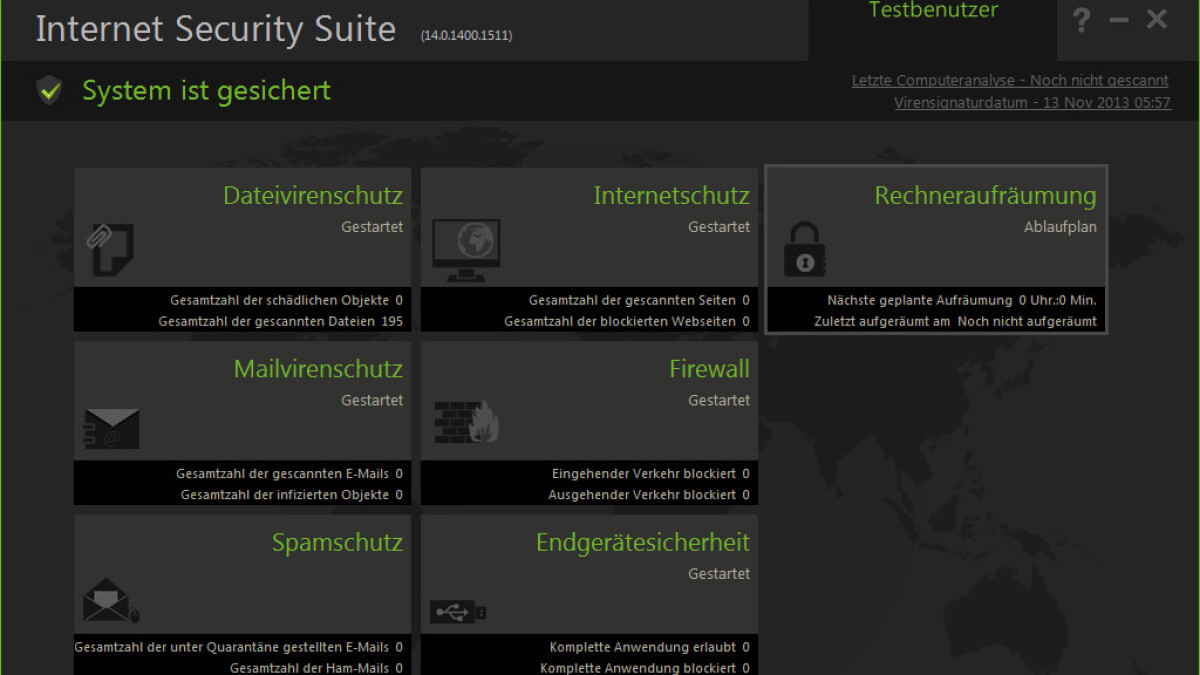Click the Internetschutz globe monitor icon
This screenshot has width=1200, height=675.
465,250
